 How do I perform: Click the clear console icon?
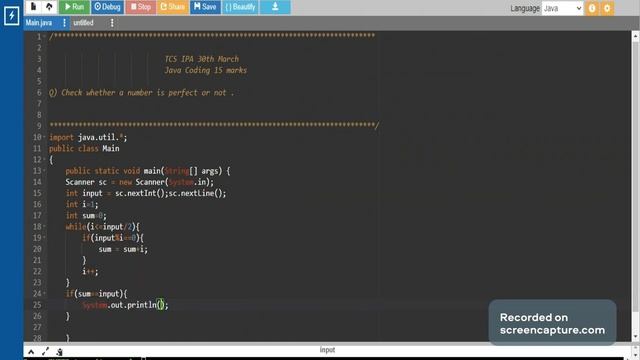pyautogui.click(x=60, y=351)
